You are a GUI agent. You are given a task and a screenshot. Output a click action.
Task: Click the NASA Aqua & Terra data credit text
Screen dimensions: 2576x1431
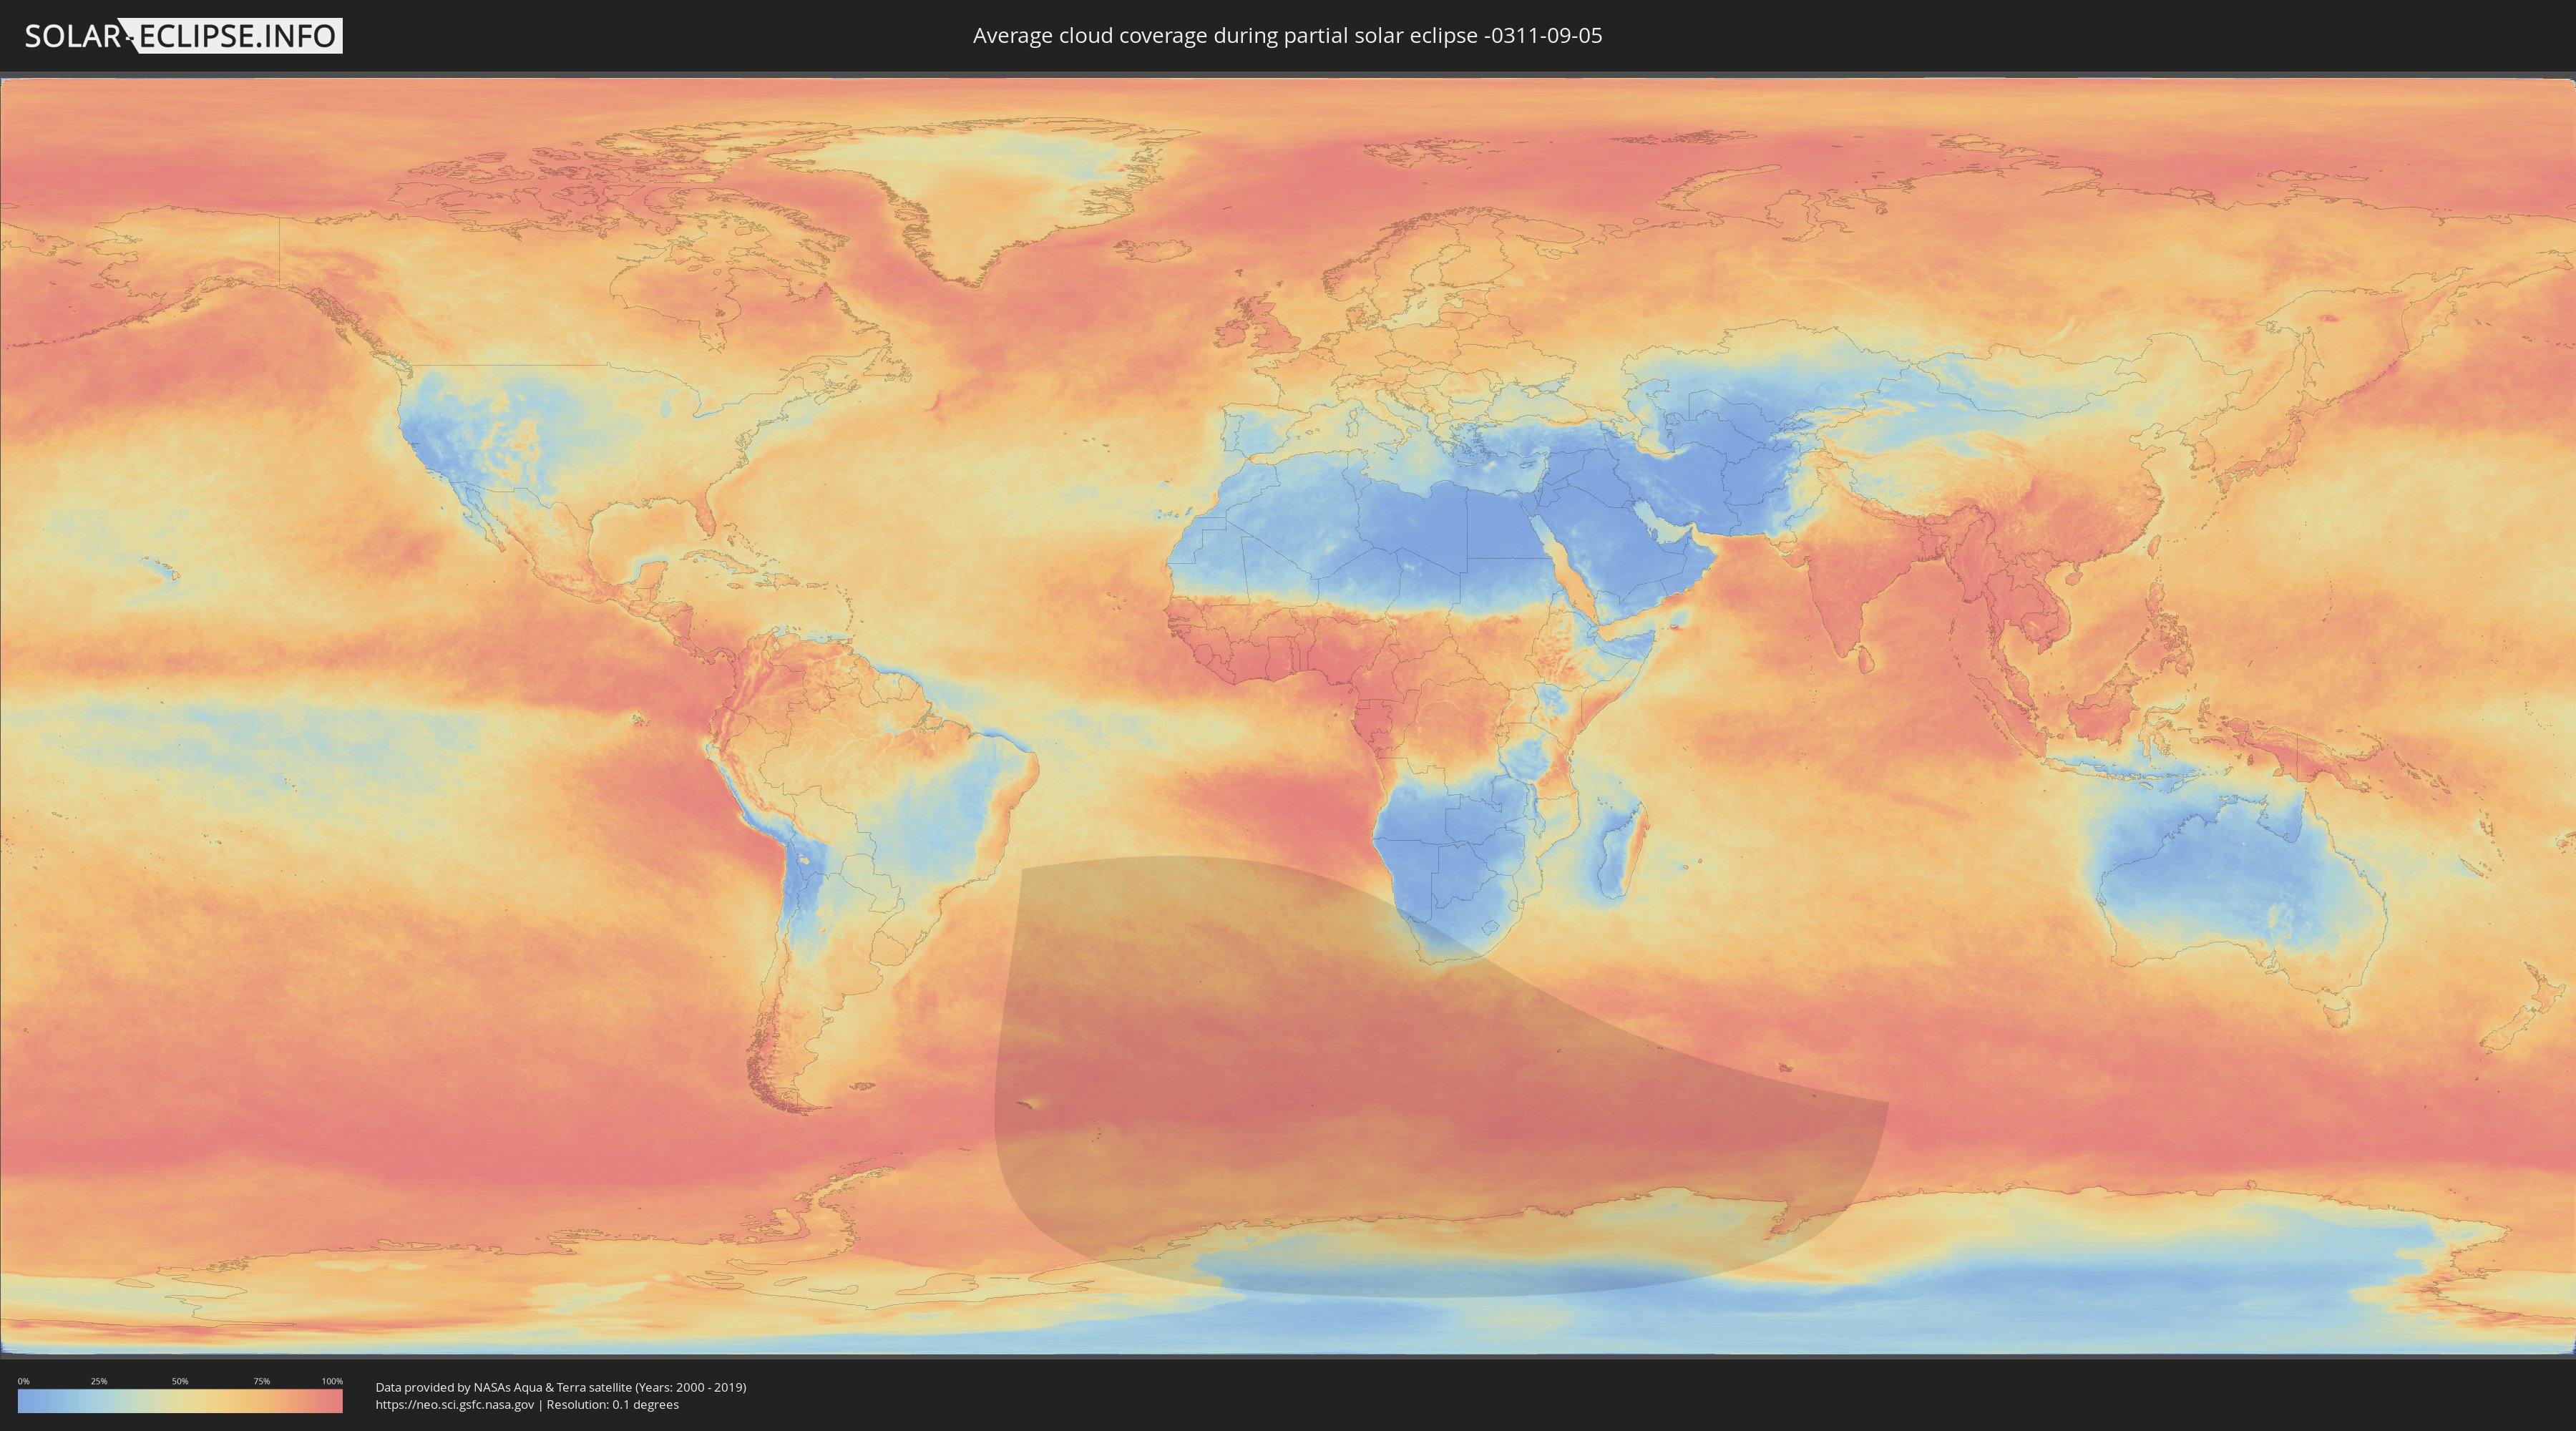pyautogui.click(x=561, y=1387)
